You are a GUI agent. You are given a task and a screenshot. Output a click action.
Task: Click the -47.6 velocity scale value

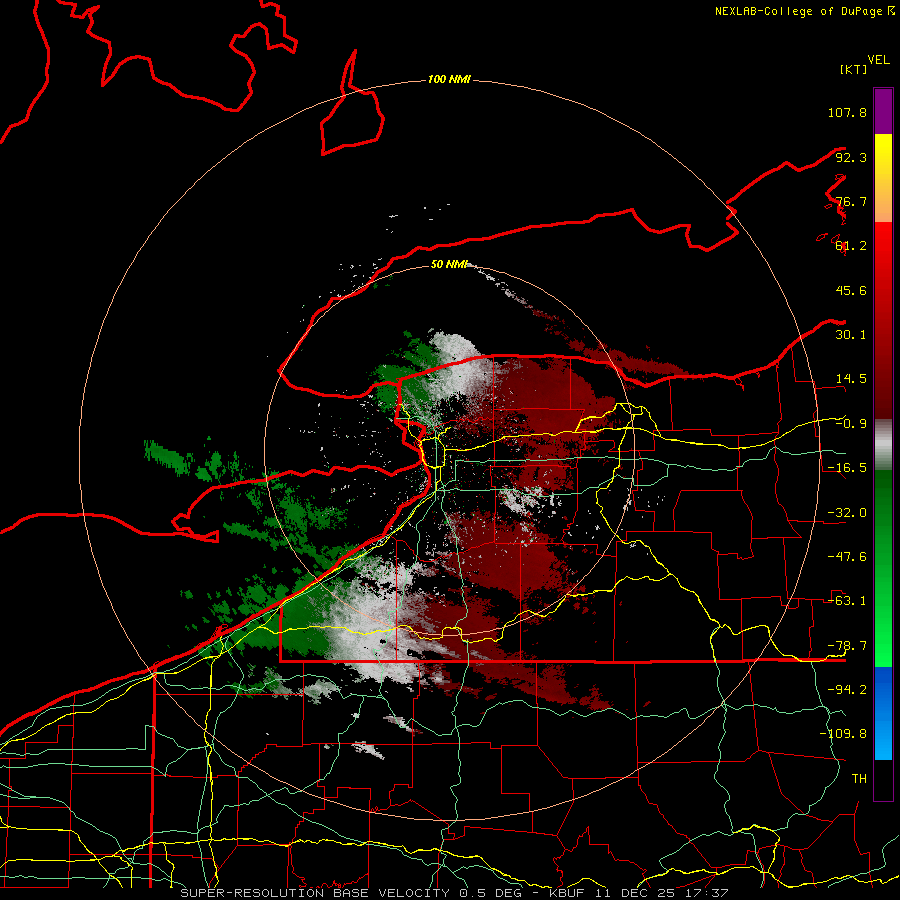click(847, 557)
